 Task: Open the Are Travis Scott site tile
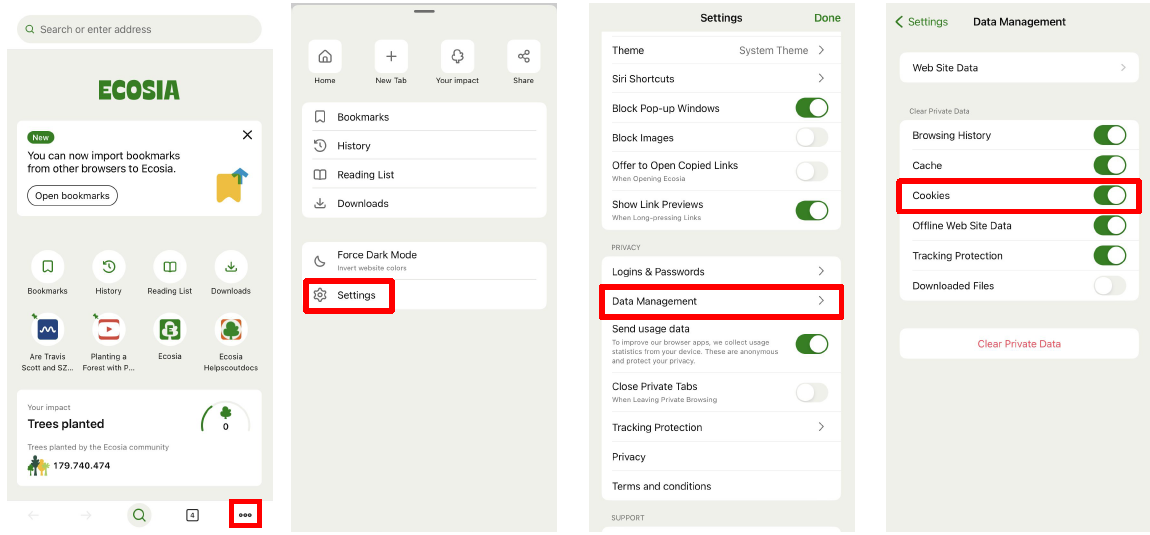48,330
